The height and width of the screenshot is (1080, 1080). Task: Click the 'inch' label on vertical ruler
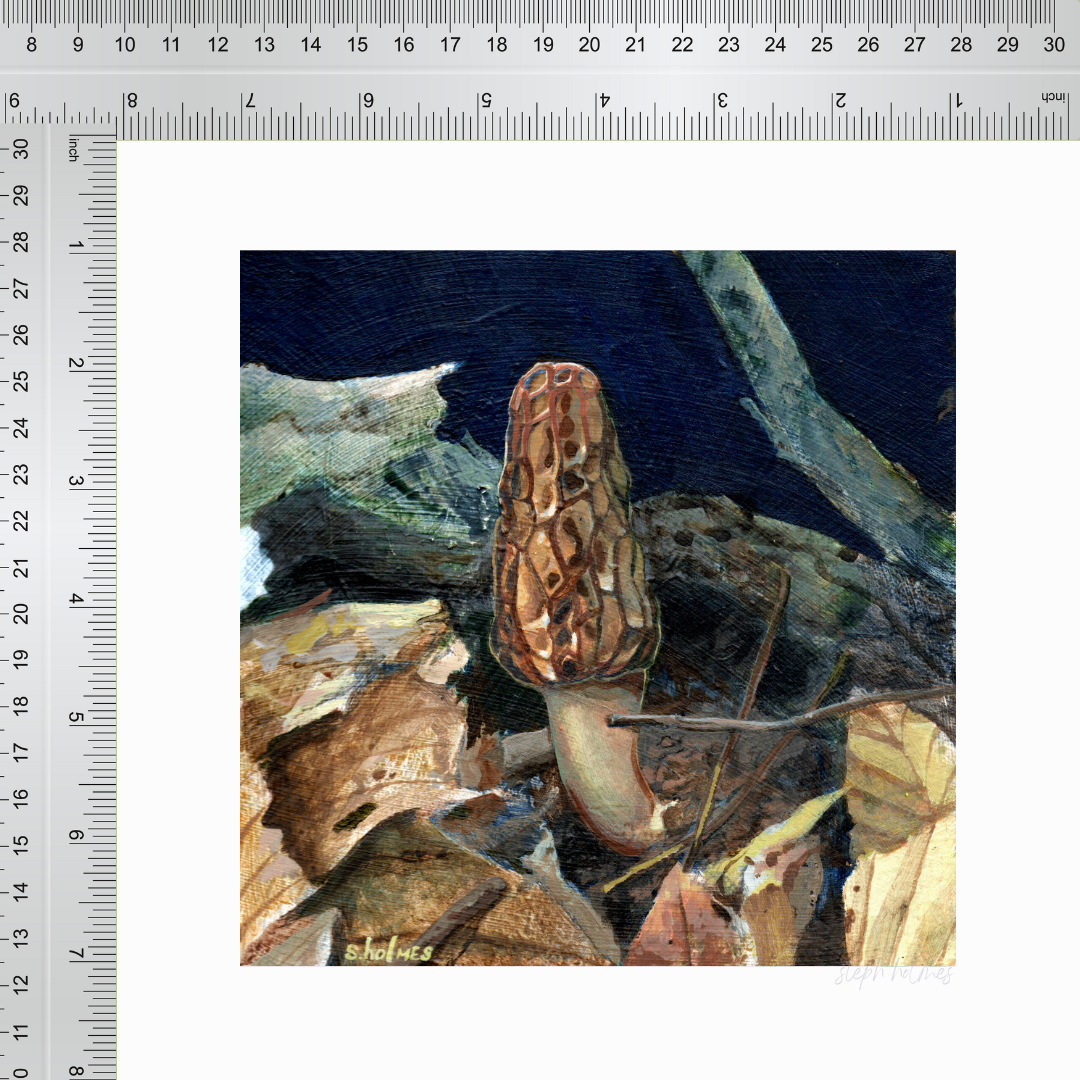[x=73, y=150]
